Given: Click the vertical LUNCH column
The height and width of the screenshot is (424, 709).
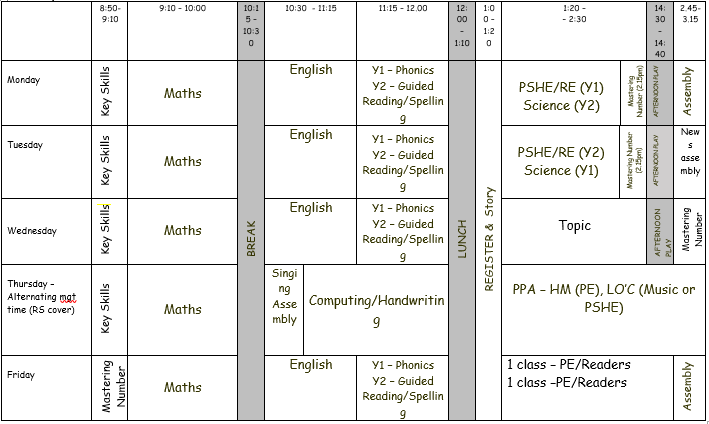Looking at the screenshot, I should [462, 240].
